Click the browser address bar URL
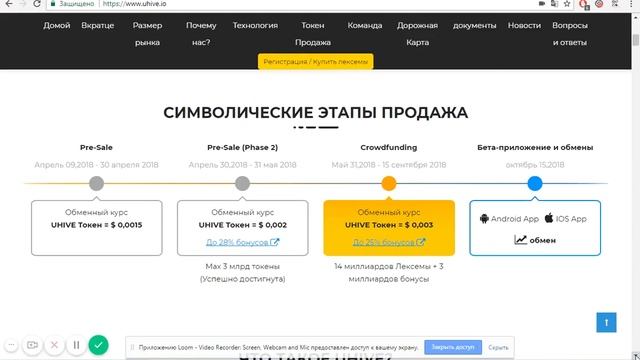 pyautogui.click(x=135, y=4)
